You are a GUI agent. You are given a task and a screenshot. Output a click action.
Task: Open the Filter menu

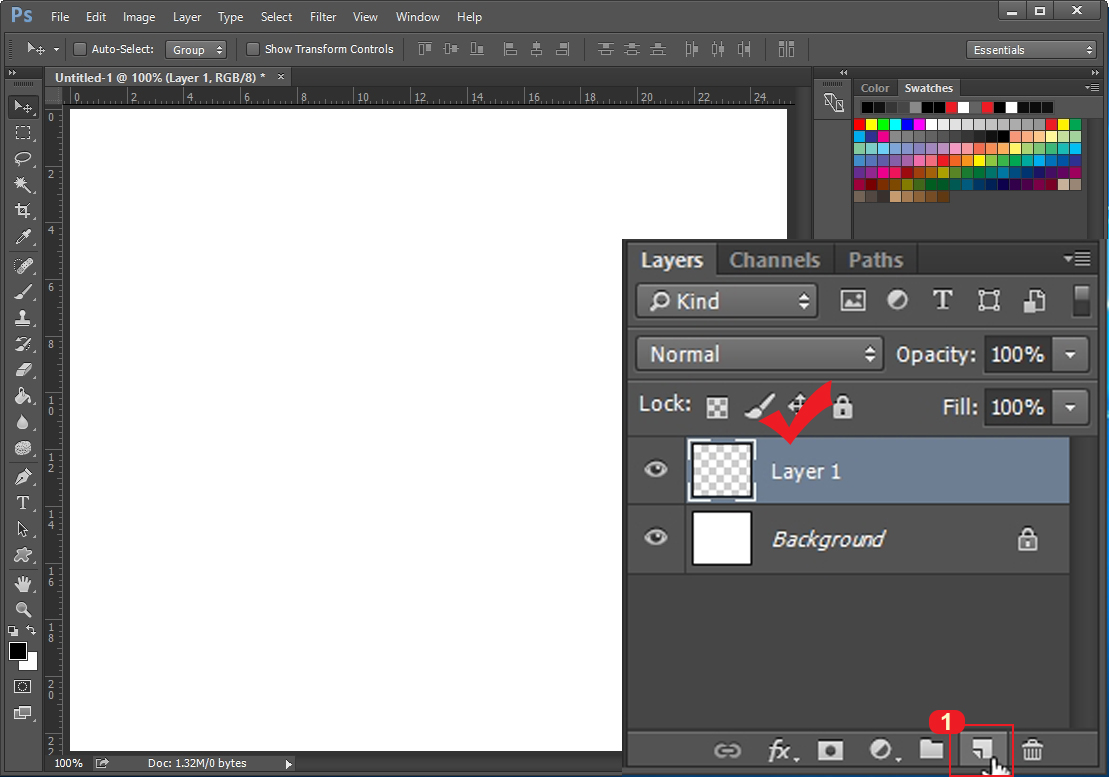(x=323, y=16)
